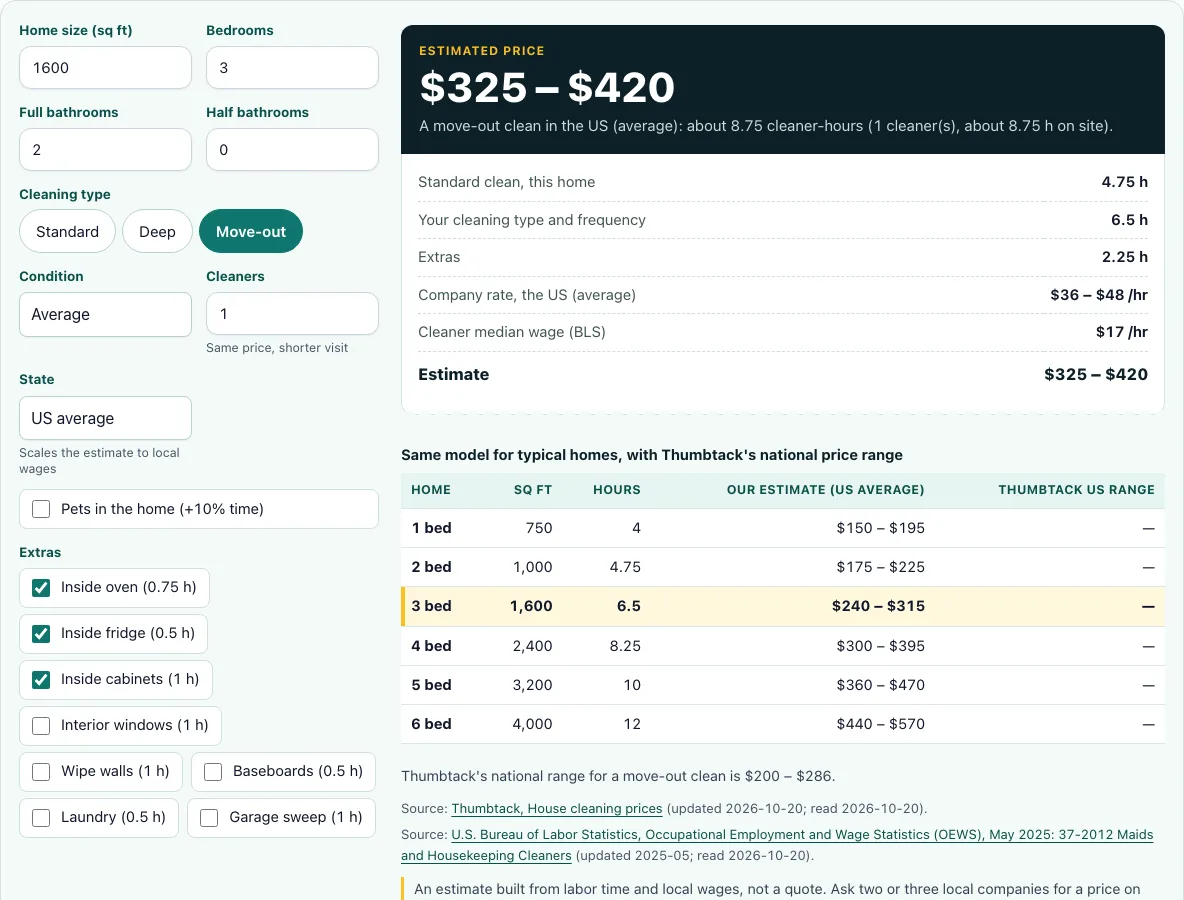The image size is (1184, 900).
Task: Select Move-out cleaning type
Action: click(x=251, y=231)
